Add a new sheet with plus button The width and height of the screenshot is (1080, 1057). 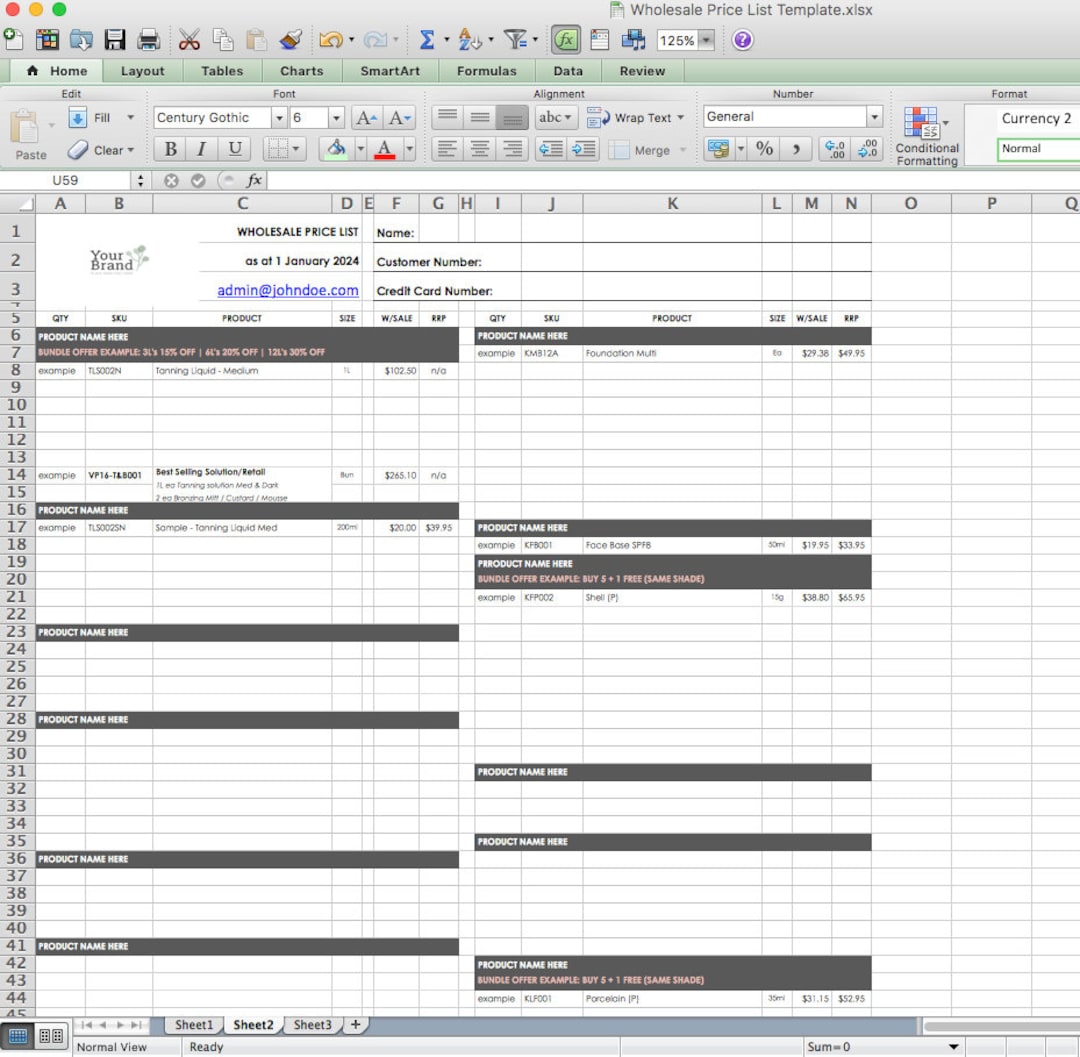coord(355,1025)
